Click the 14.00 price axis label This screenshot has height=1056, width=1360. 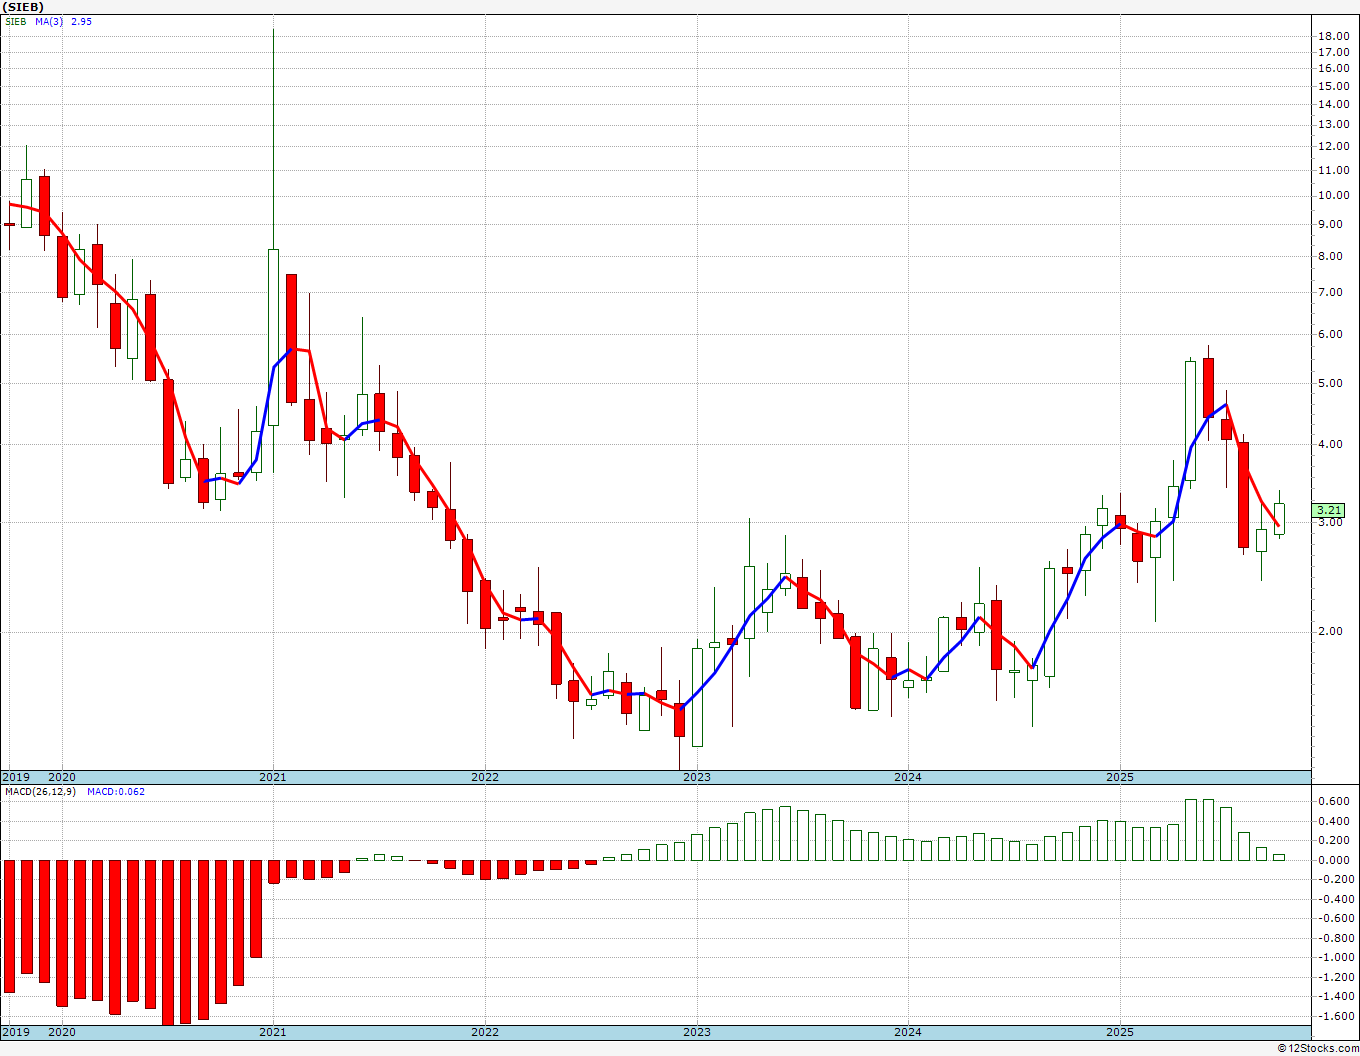coord(1333,104)
